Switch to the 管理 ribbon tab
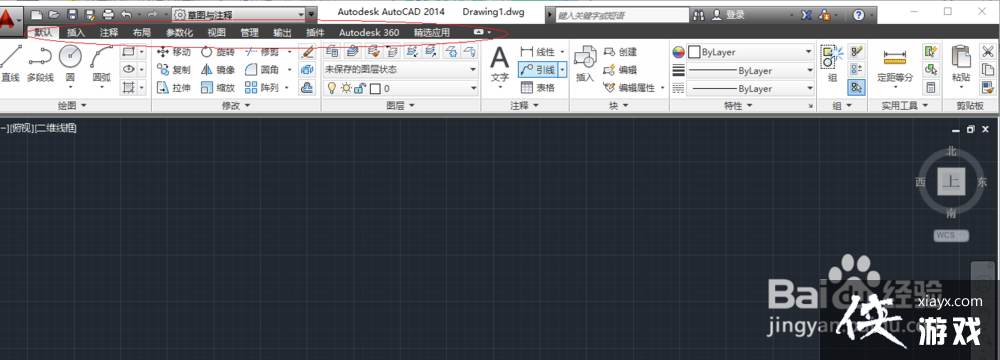 [x=249, y=32]
